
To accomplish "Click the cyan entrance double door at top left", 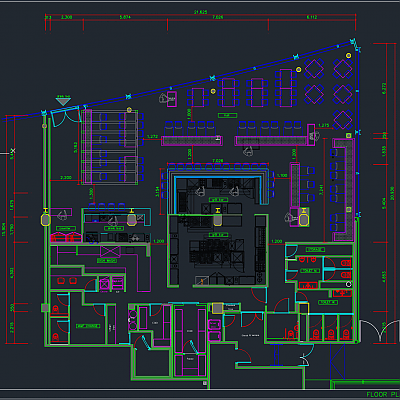I will pyautogui.click(x=66, y=116).
